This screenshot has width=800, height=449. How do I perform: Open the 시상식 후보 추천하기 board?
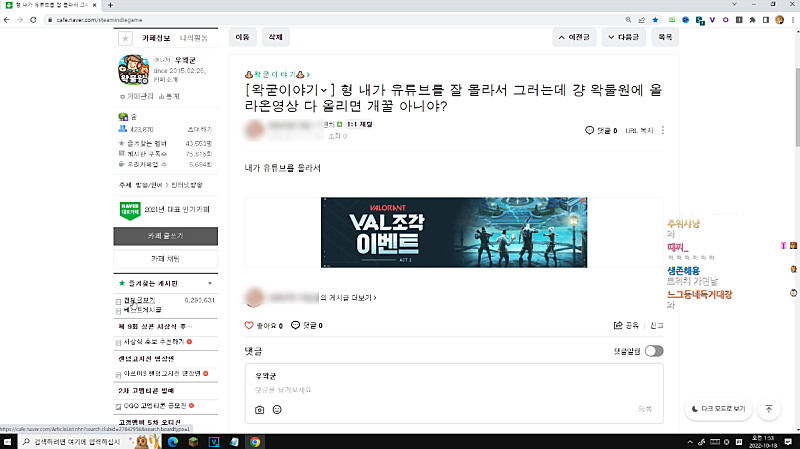[x=154, y=342]
